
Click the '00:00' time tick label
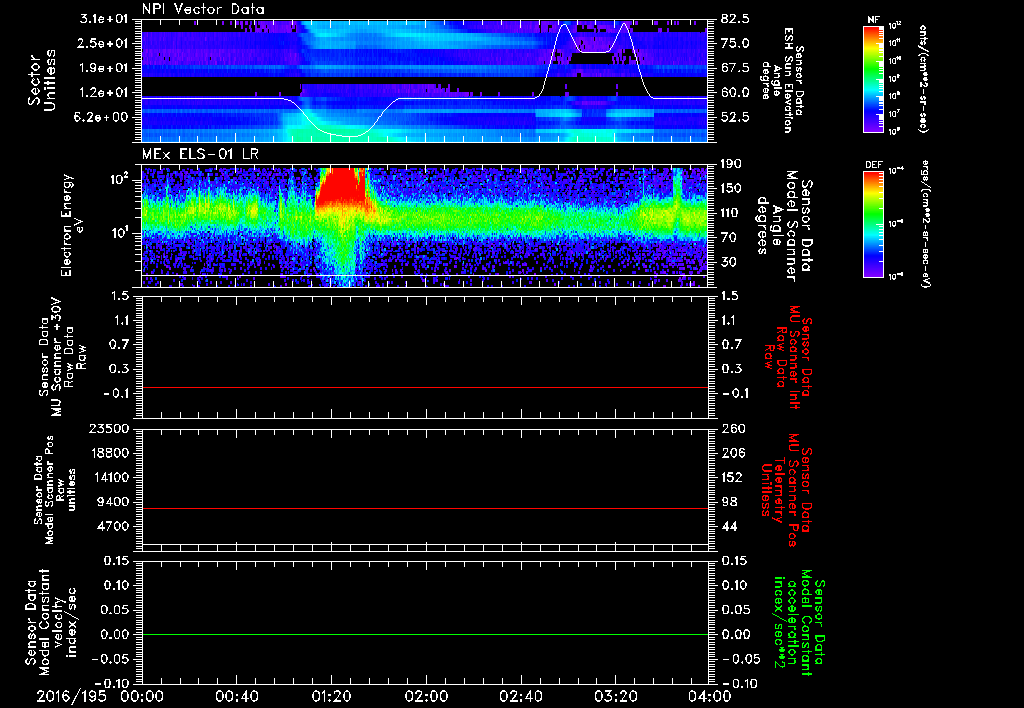click(142, 696)
